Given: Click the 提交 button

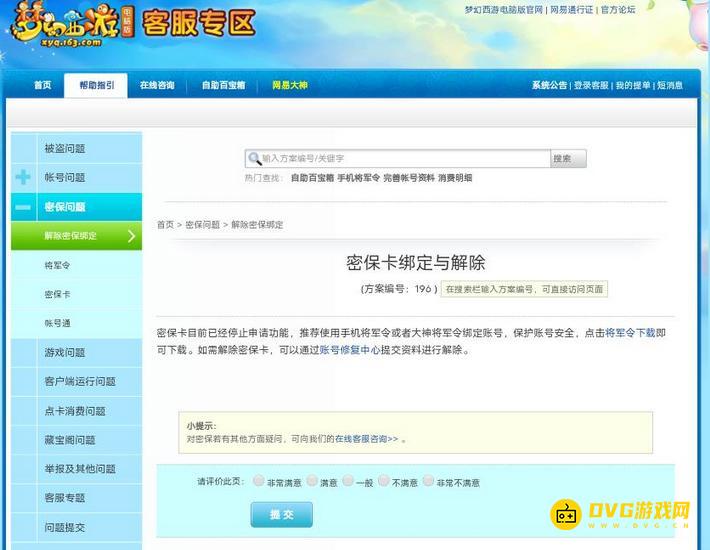Looking at the screenshot, I should pos(282,514).
